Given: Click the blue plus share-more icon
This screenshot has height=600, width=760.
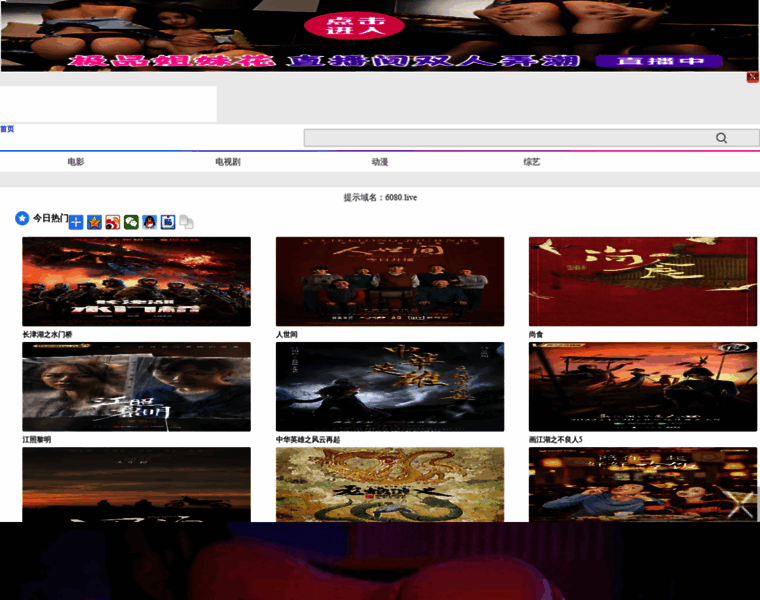Looking at the screenshot, I should click(76, 222).
